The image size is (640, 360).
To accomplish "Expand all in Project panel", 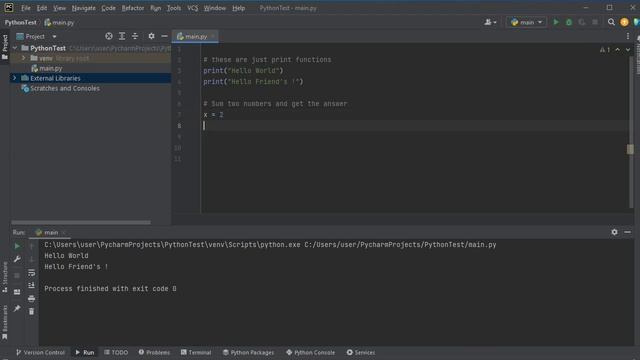I will pos(122,36).
